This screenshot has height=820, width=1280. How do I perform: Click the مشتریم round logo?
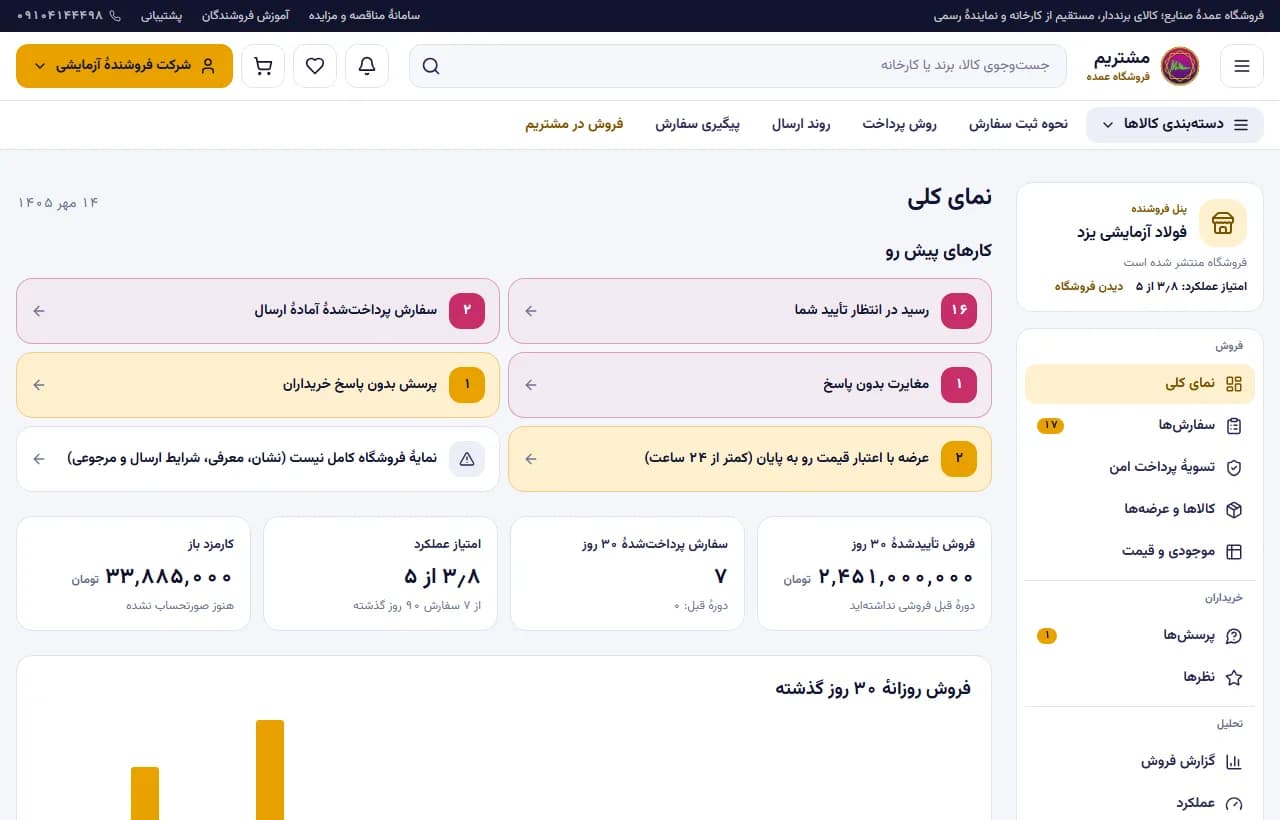tap(1180, 66)
